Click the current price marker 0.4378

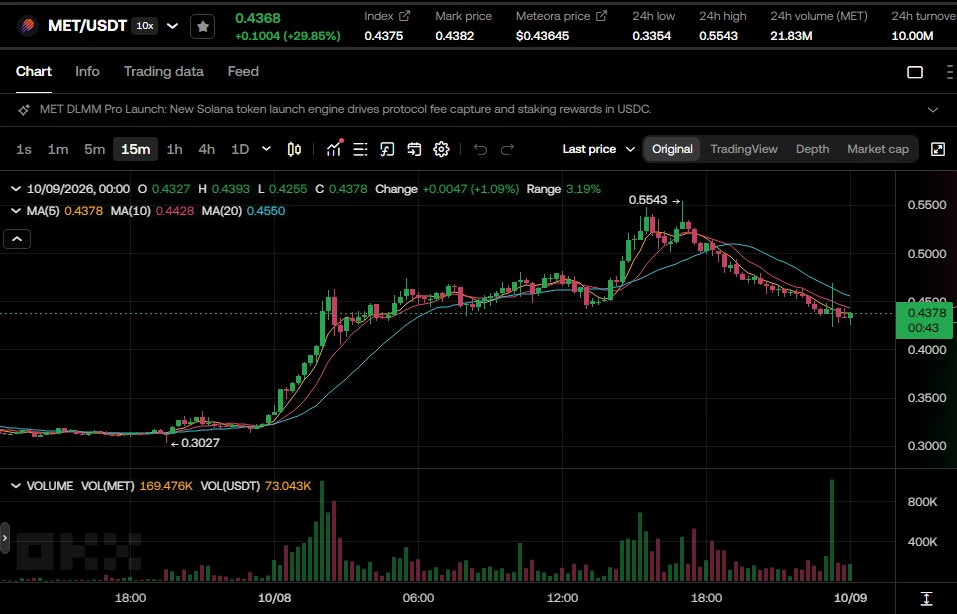point(923,320)
